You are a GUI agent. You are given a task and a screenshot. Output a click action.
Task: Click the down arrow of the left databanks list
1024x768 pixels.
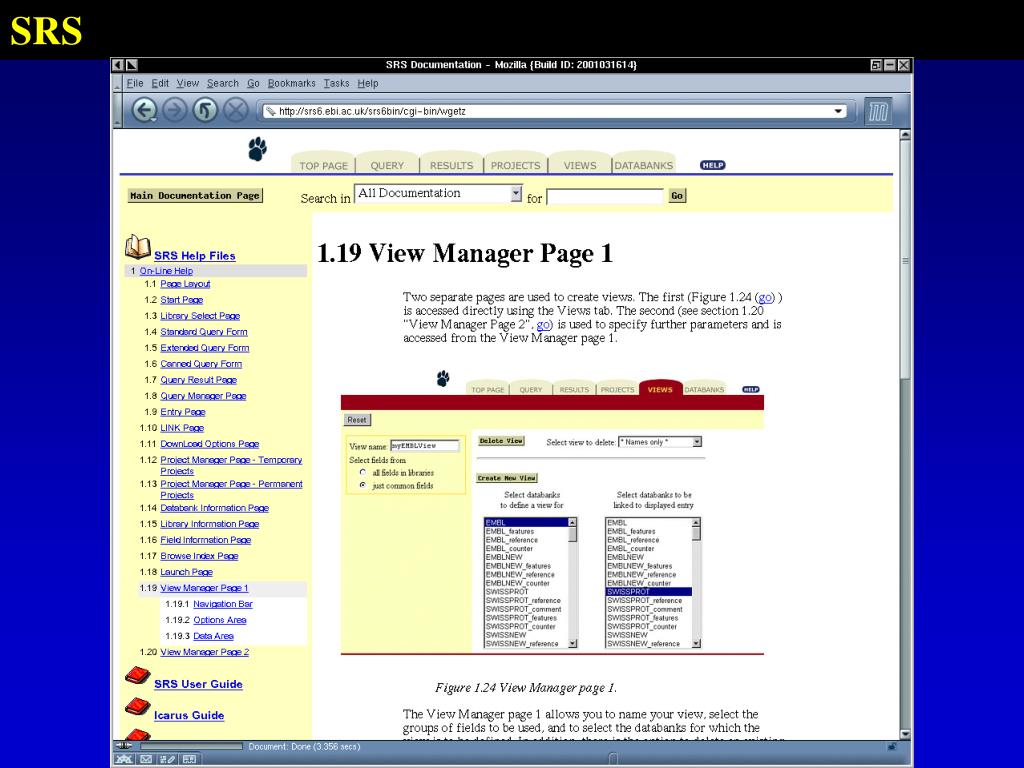(573, 643)
